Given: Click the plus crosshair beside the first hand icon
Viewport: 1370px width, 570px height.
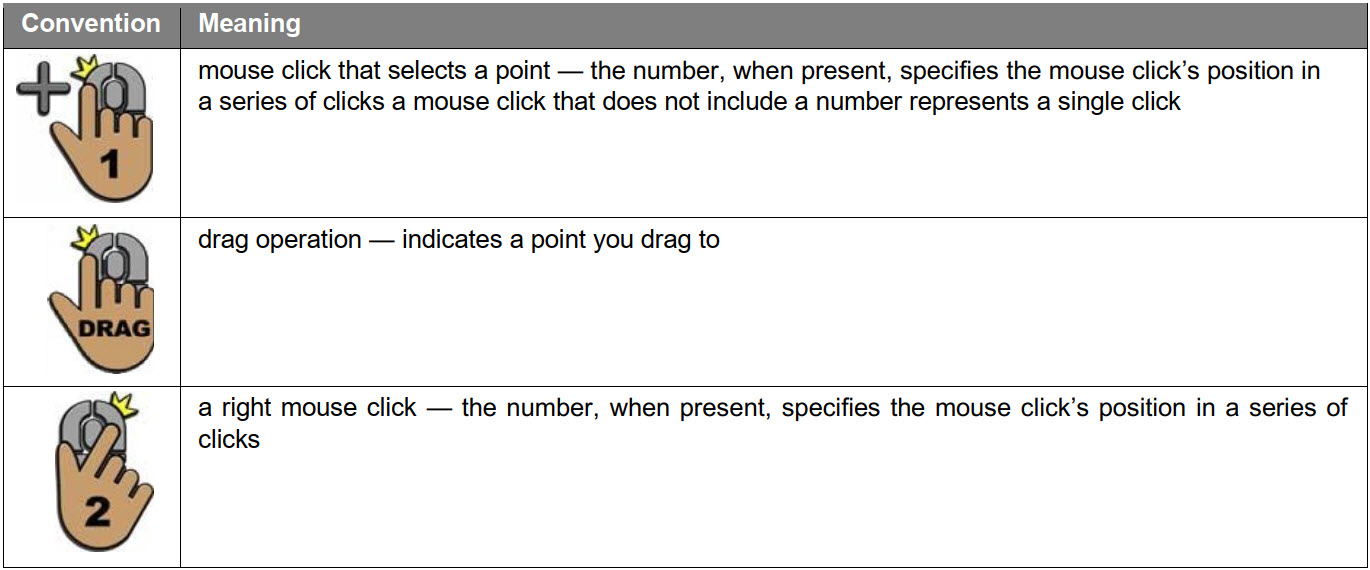Looking at the screenshot, I should (x=42, y=88).
